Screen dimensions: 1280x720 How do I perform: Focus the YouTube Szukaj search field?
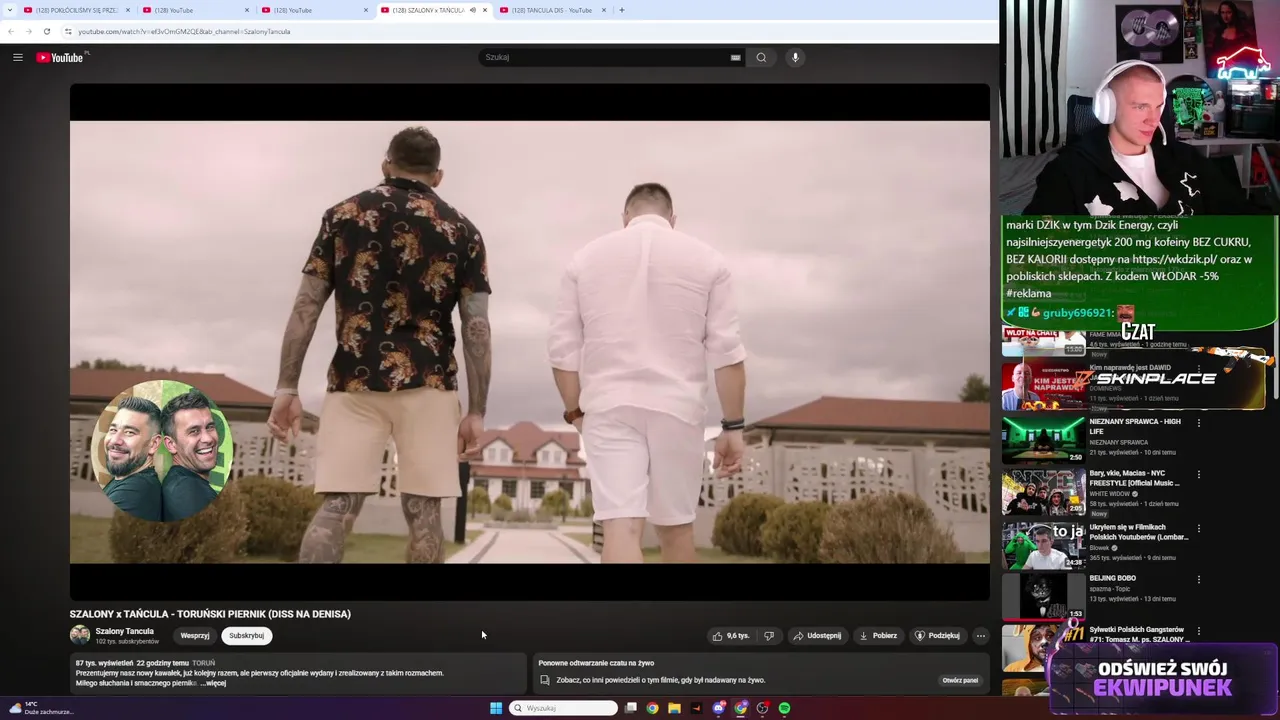605,57
